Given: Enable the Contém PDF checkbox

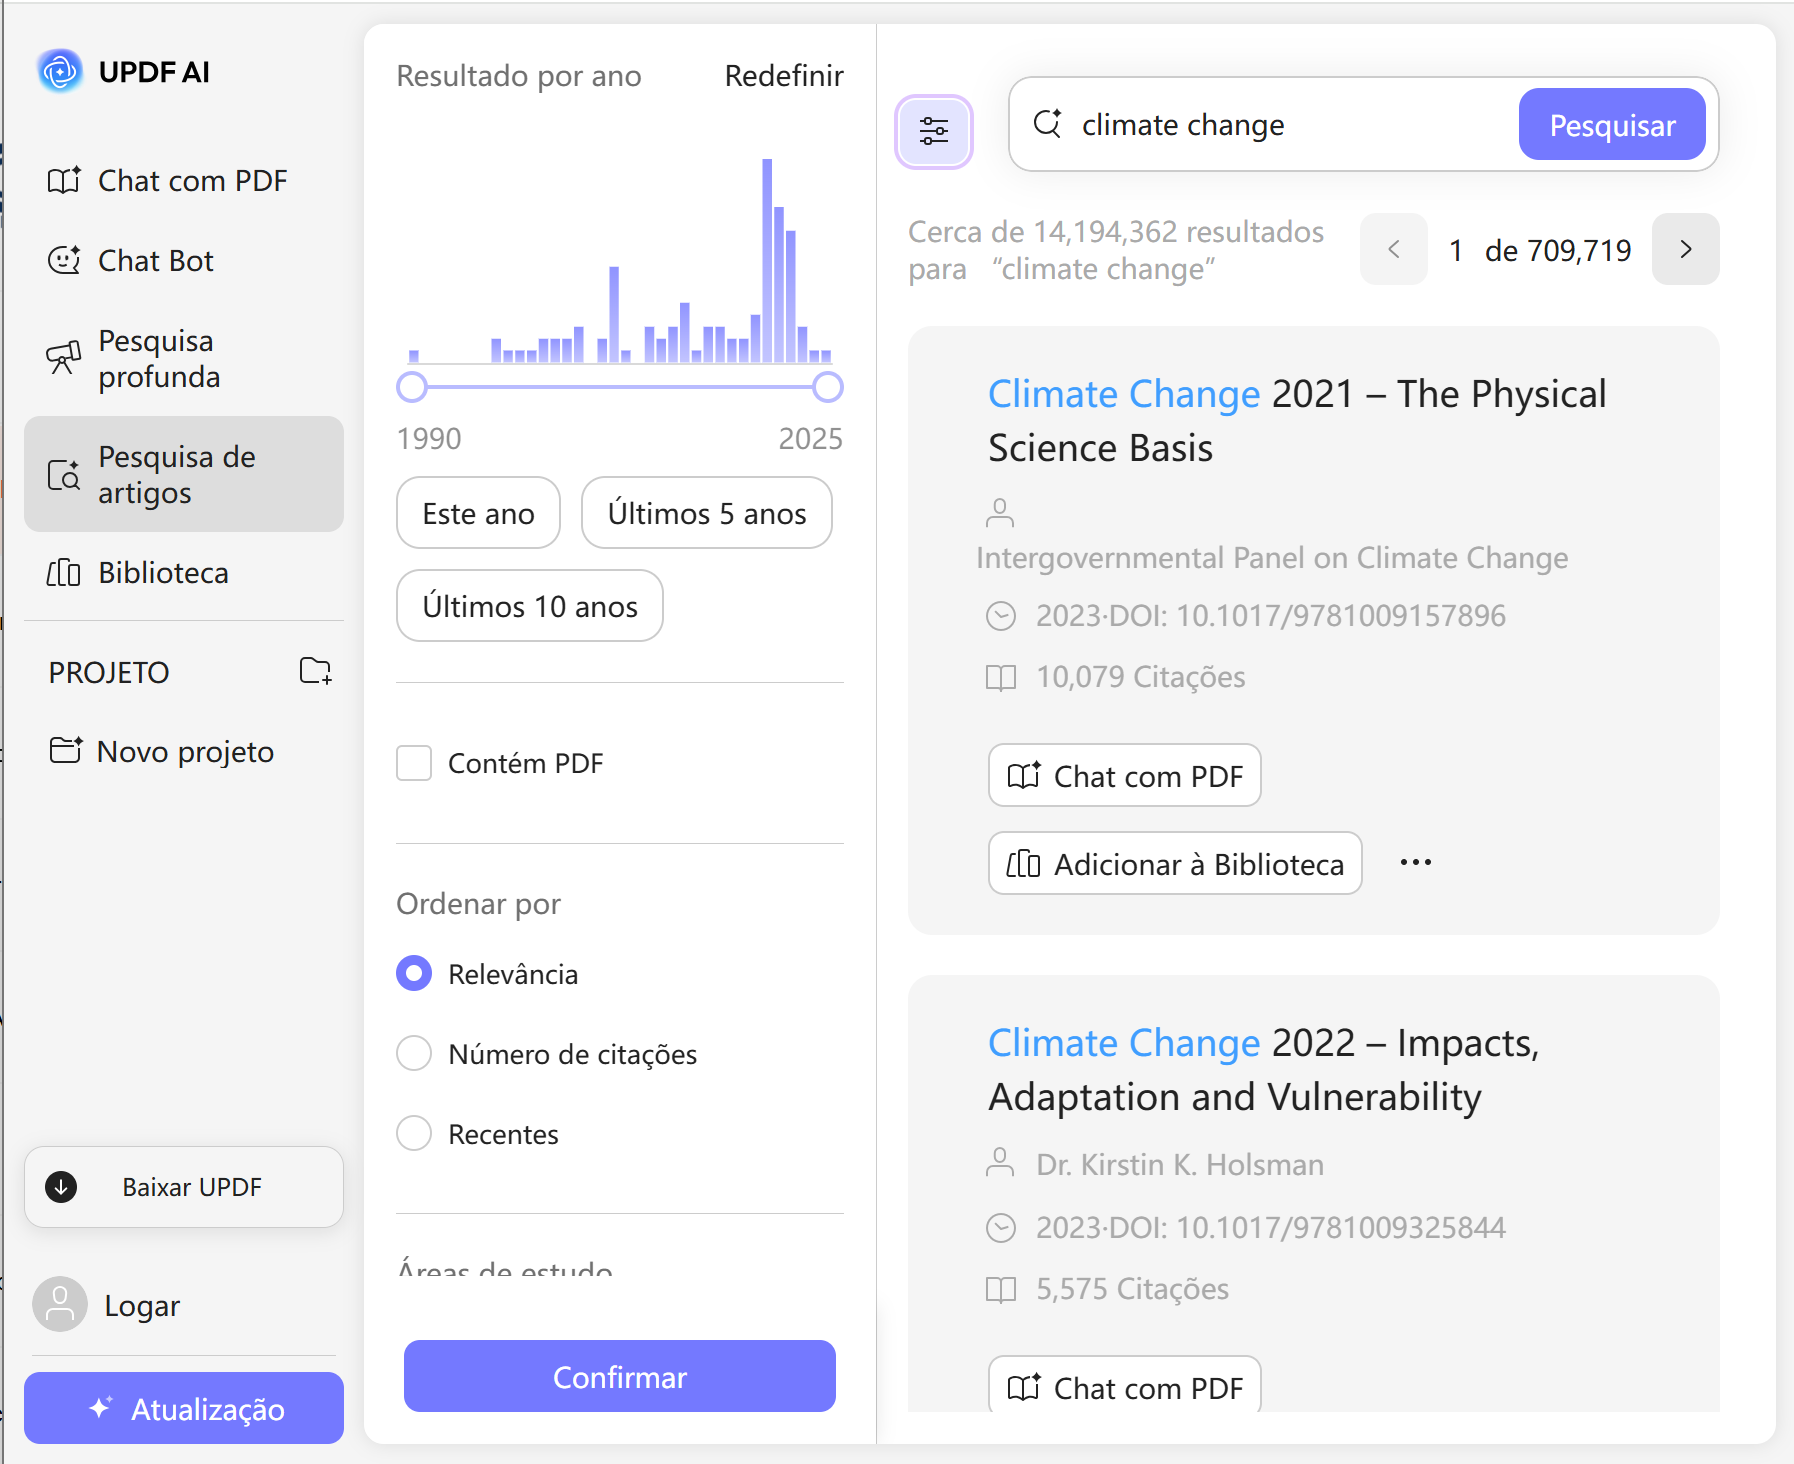Looking at the screenshot, I should pos(414,763).
